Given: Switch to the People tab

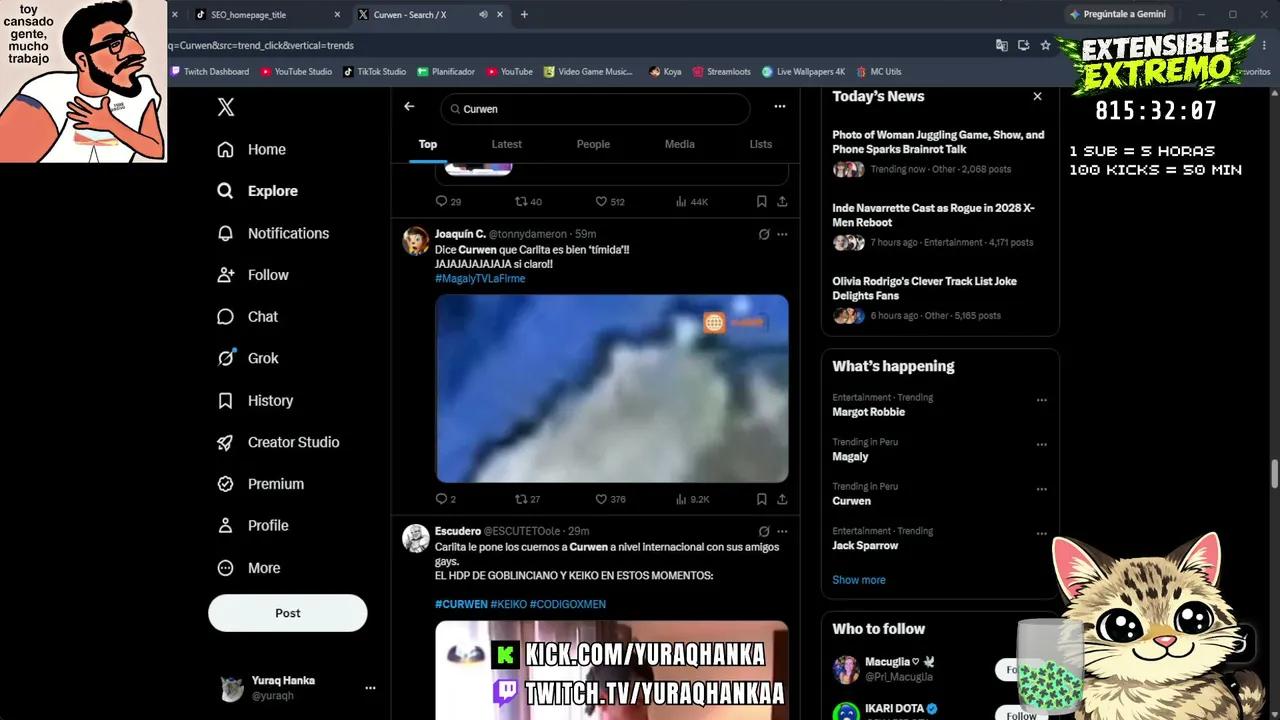Looking at the screenshot, I should tap(593, 144).
